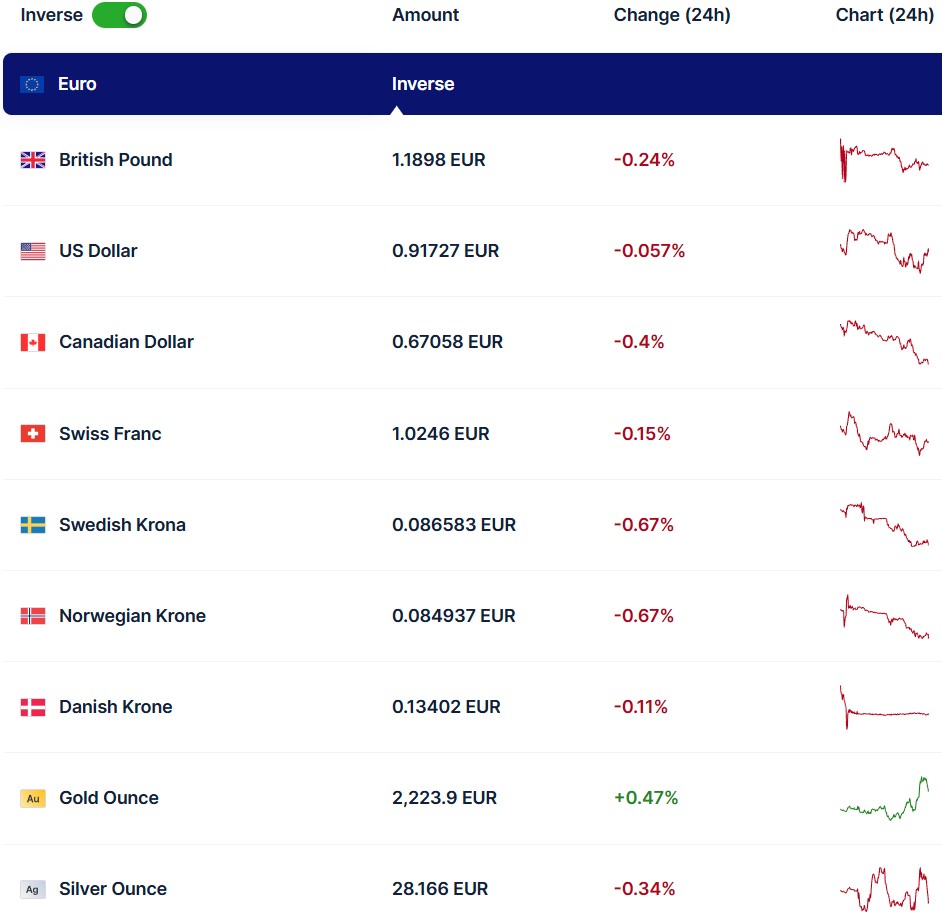Click the Swiss Franc flag icon
Screen dimensions: 942x913
pyautogui.click(x=33, y=434)
